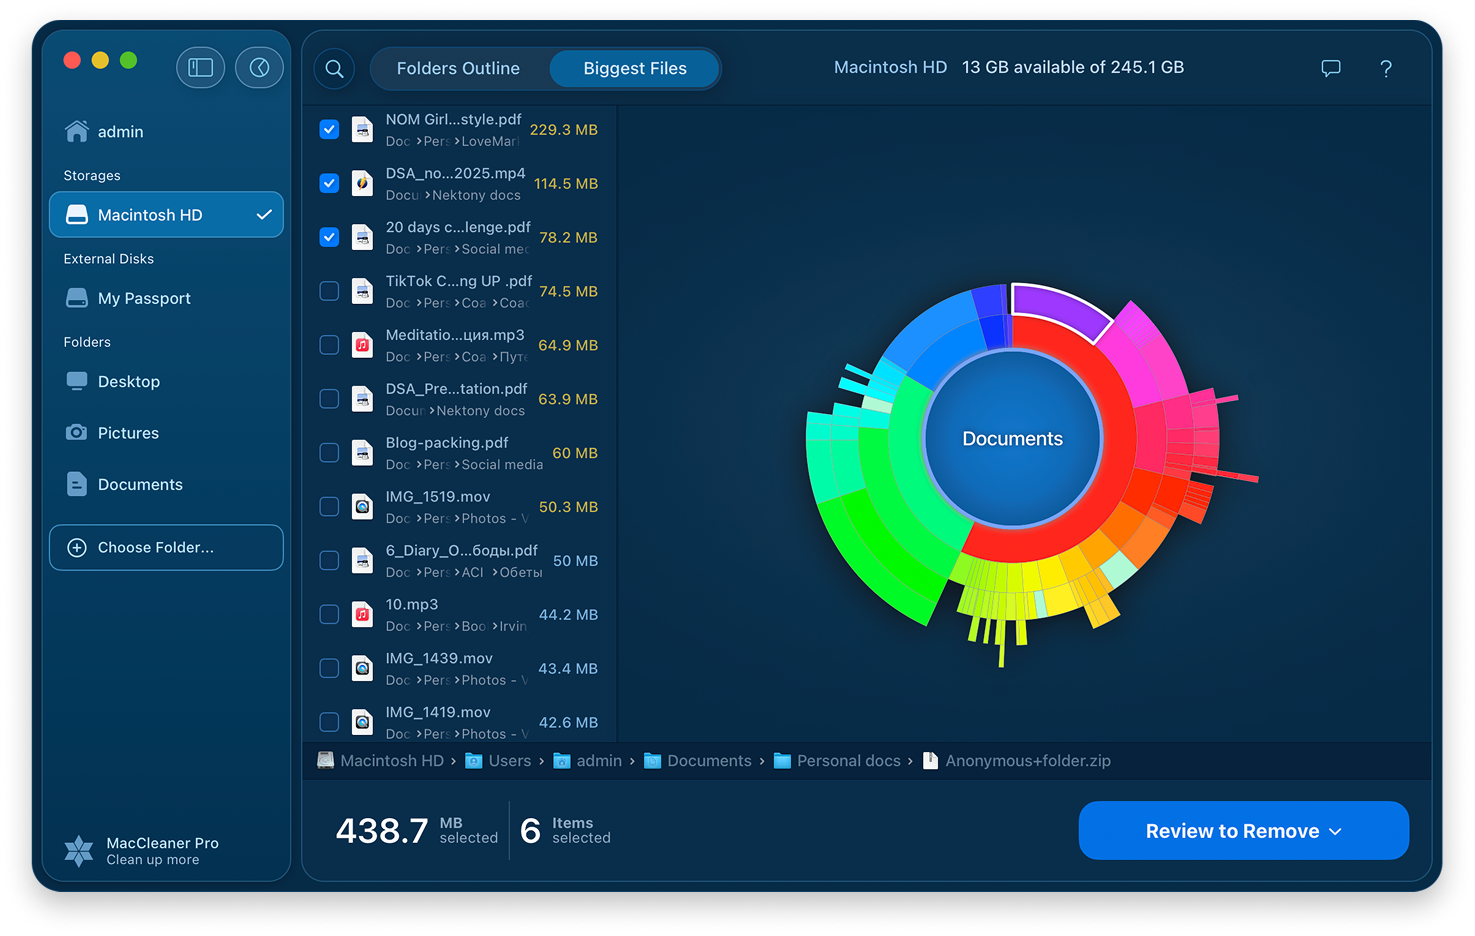Screen dimensions: 1475x936
Task: Open the search magnifier icon
Action: tap(335, 69)
